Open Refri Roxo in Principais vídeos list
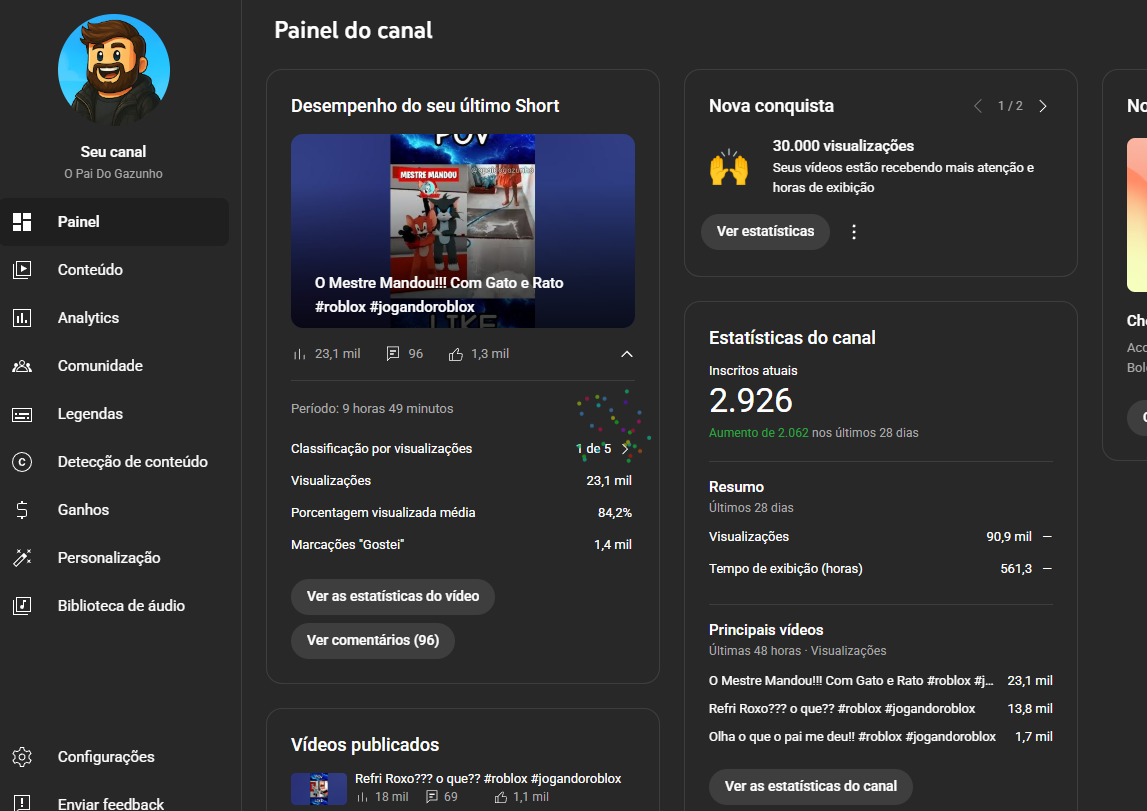The image size is (1147, 811). click(x=842, y=709)
